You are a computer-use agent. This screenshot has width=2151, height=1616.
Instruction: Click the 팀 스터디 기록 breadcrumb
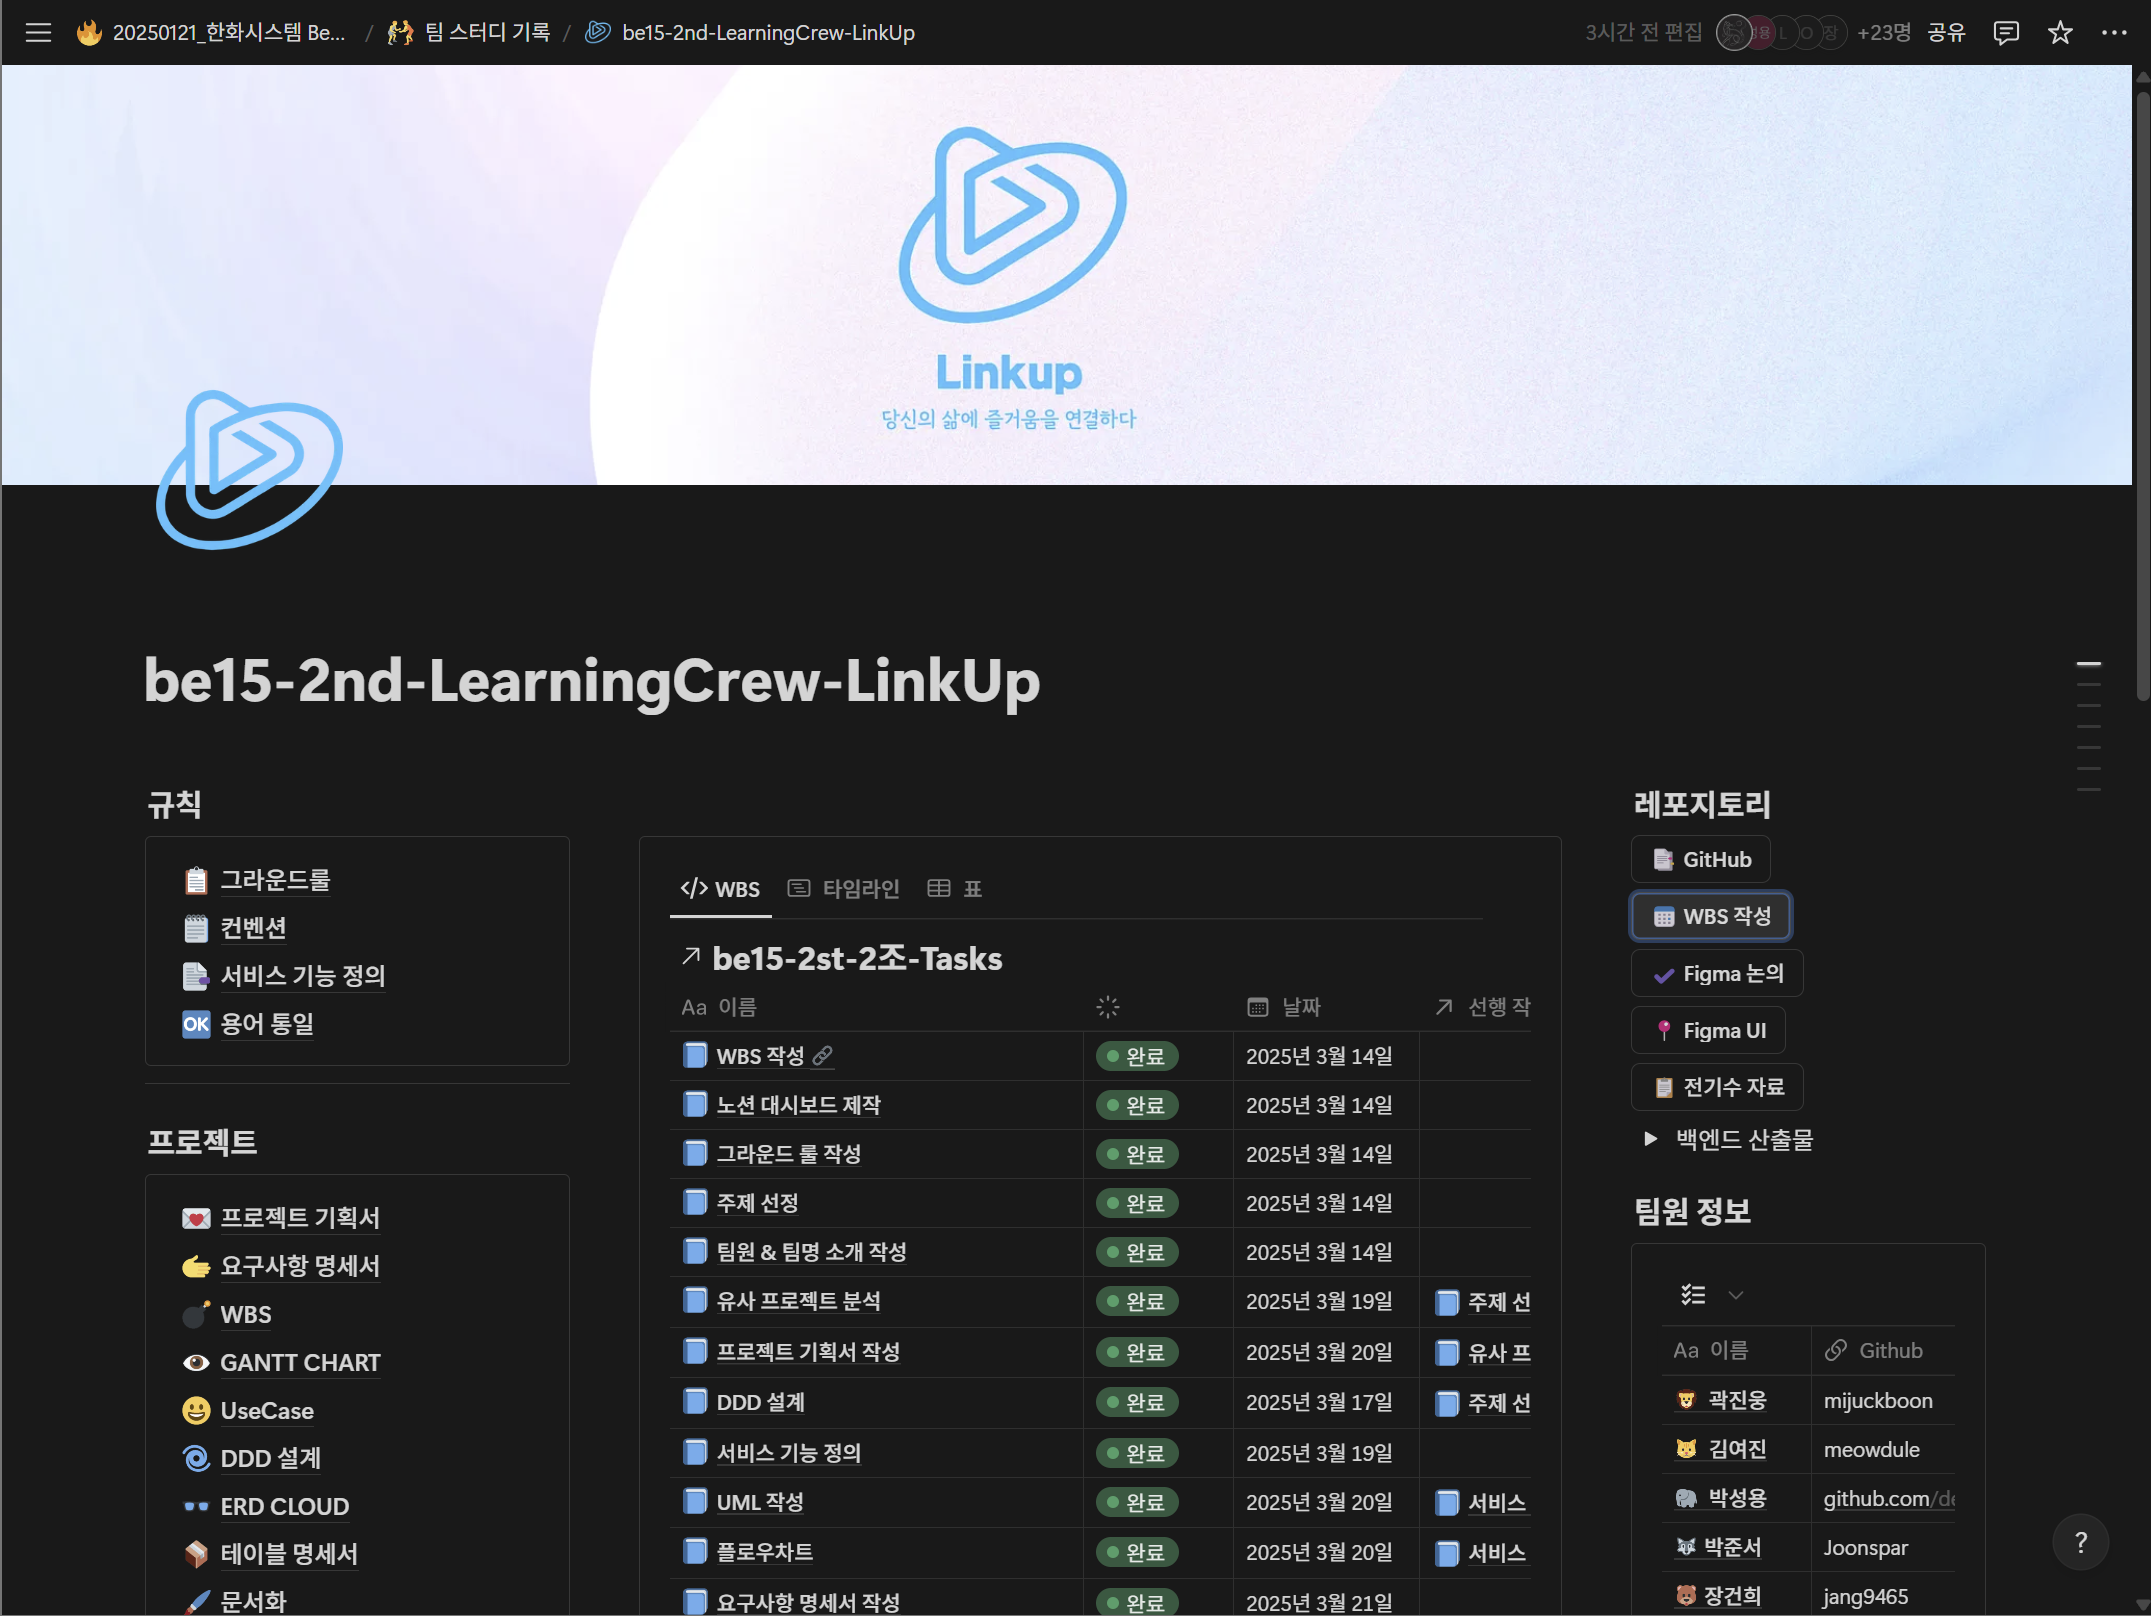coord(470,33)
